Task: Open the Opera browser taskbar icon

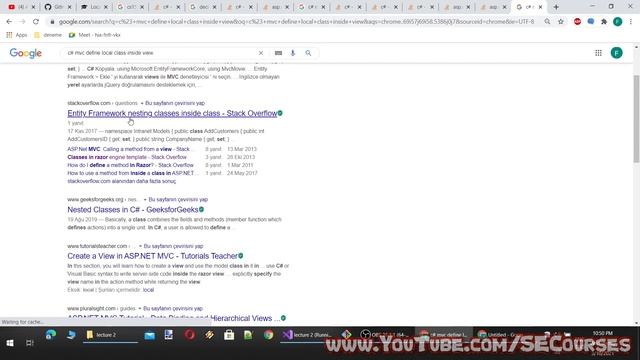Action: point(189,335)
